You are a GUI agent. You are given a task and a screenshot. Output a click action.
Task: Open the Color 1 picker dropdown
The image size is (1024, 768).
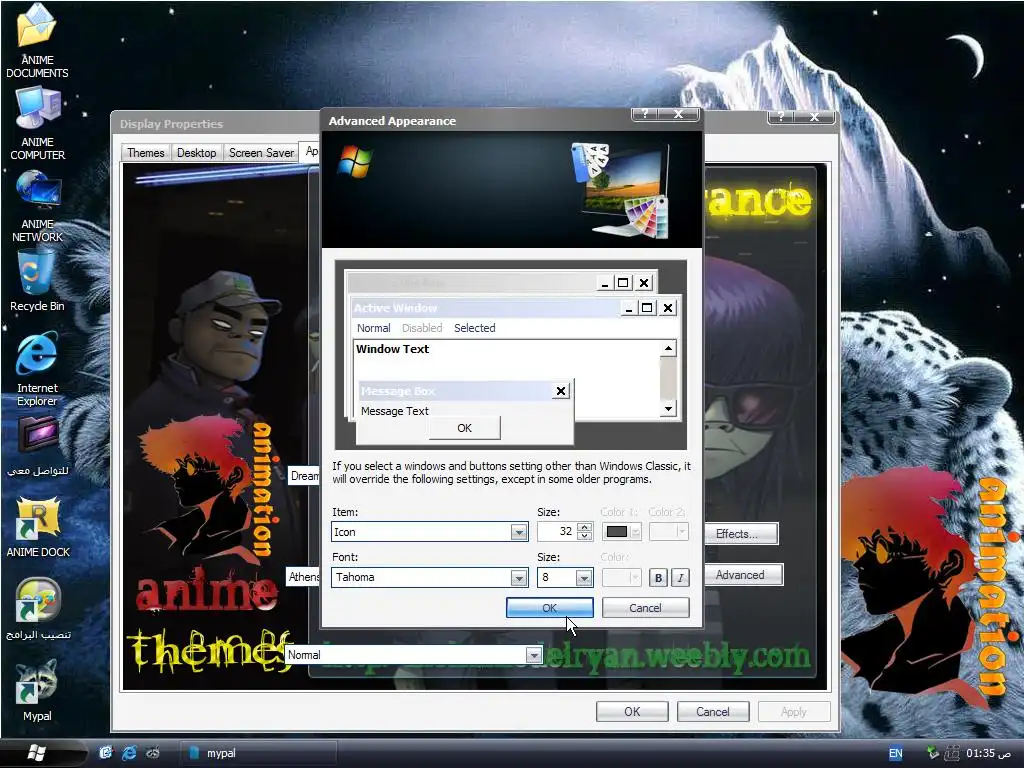point(622,532)
